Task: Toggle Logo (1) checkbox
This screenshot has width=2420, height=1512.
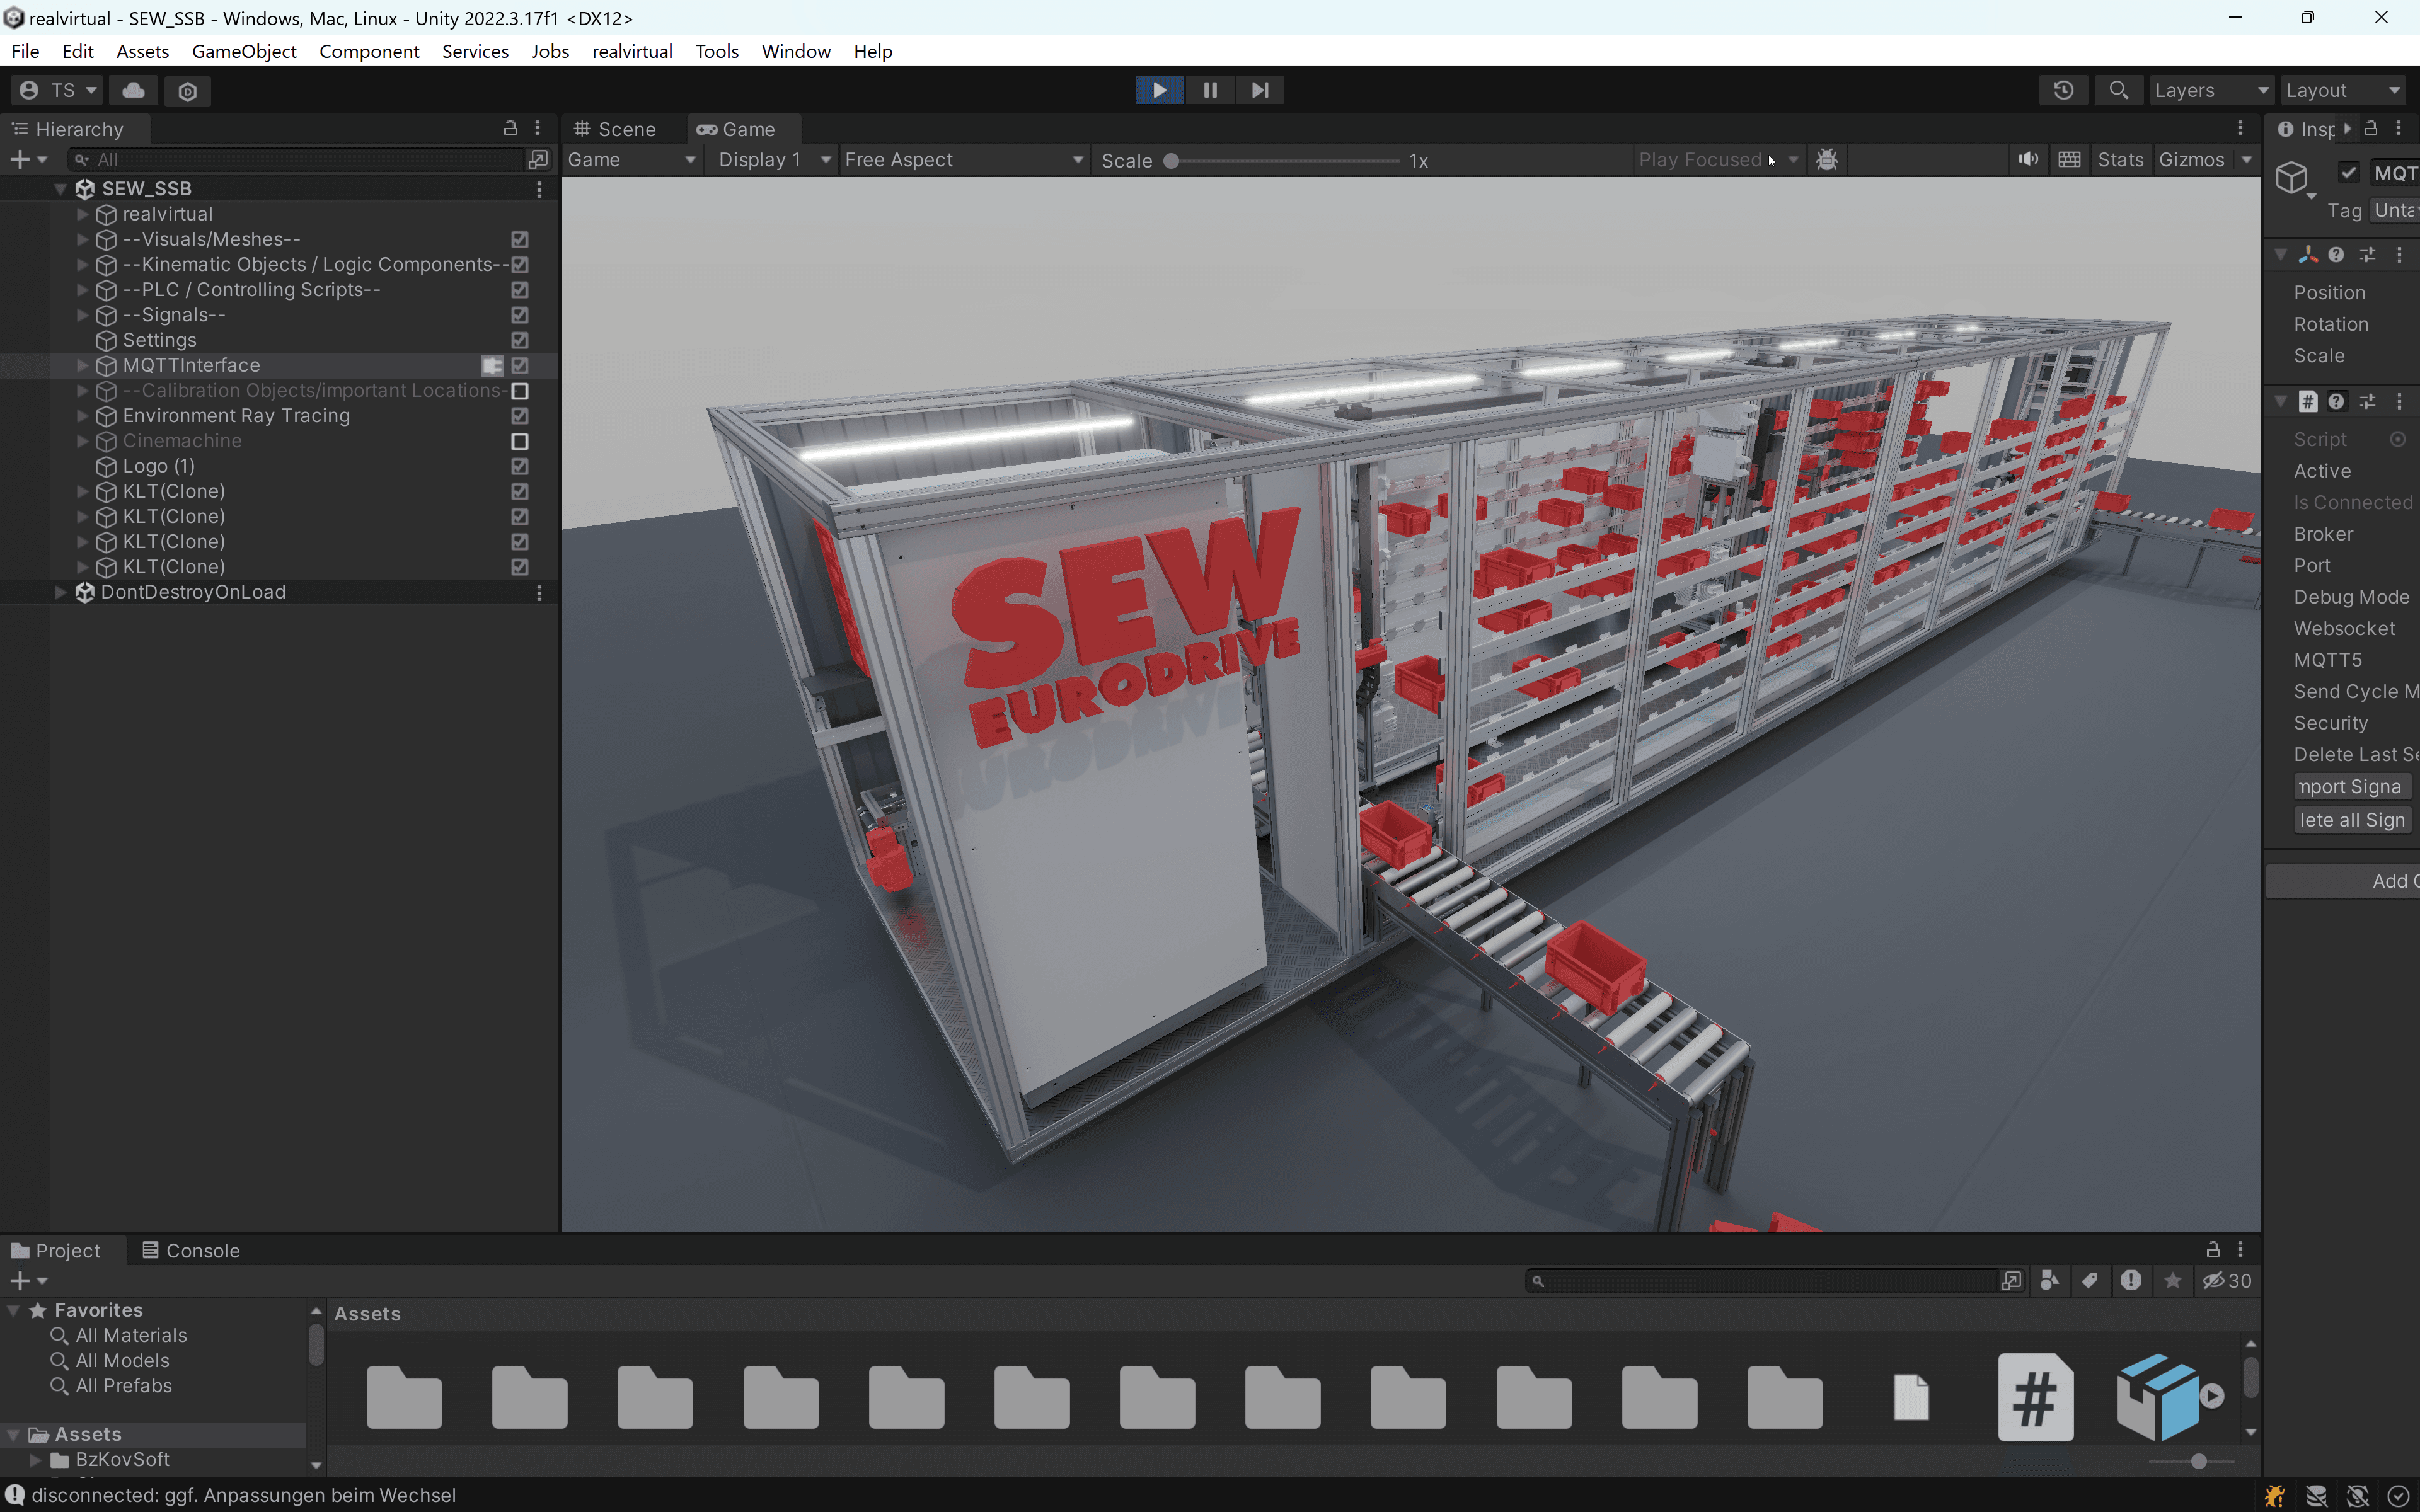Action: (x=519, y=466)
